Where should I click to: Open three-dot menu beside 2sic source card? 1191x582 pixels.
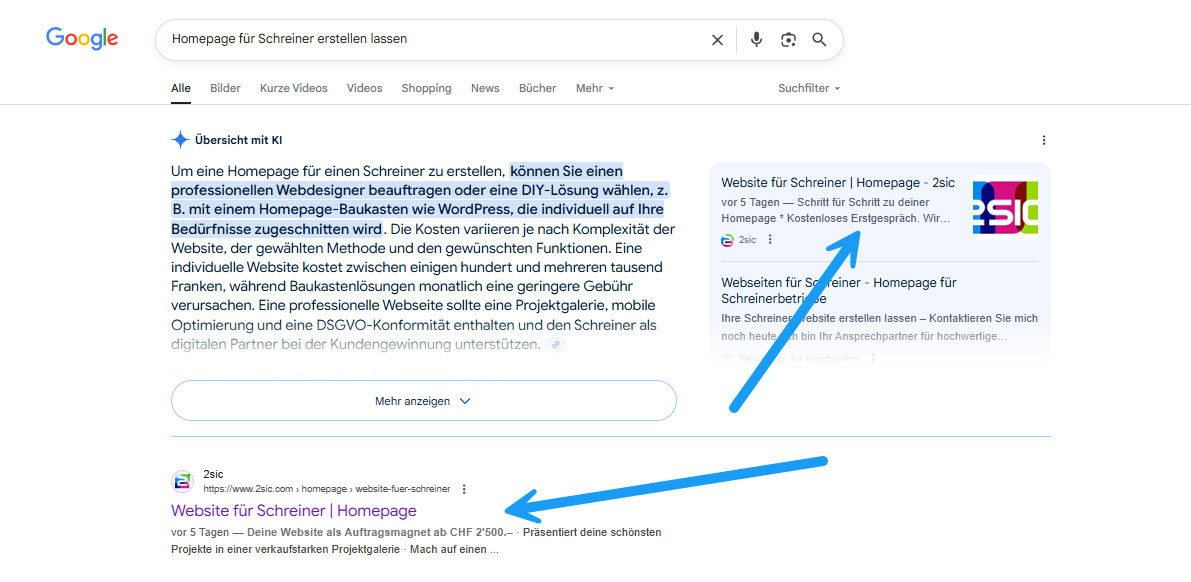(x=770, y=239)
